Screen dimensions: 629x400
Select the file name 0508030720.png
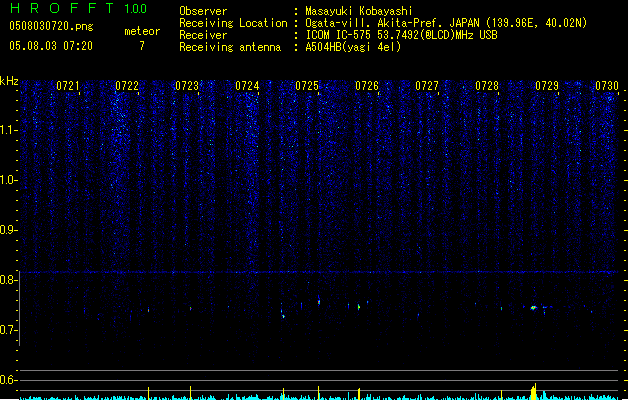[51, 26]
